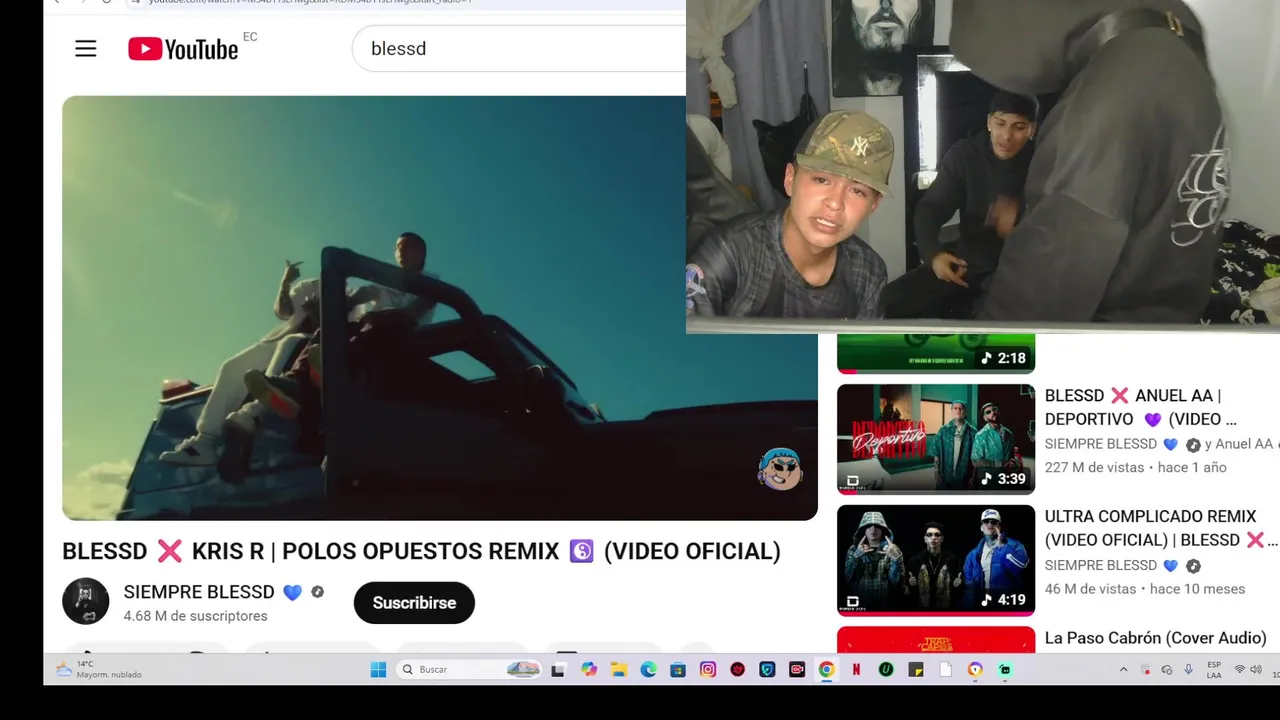Click the main video player showing the truck
The height and width of the screenshot is (720, 1280).
click(x=440, y=308)
